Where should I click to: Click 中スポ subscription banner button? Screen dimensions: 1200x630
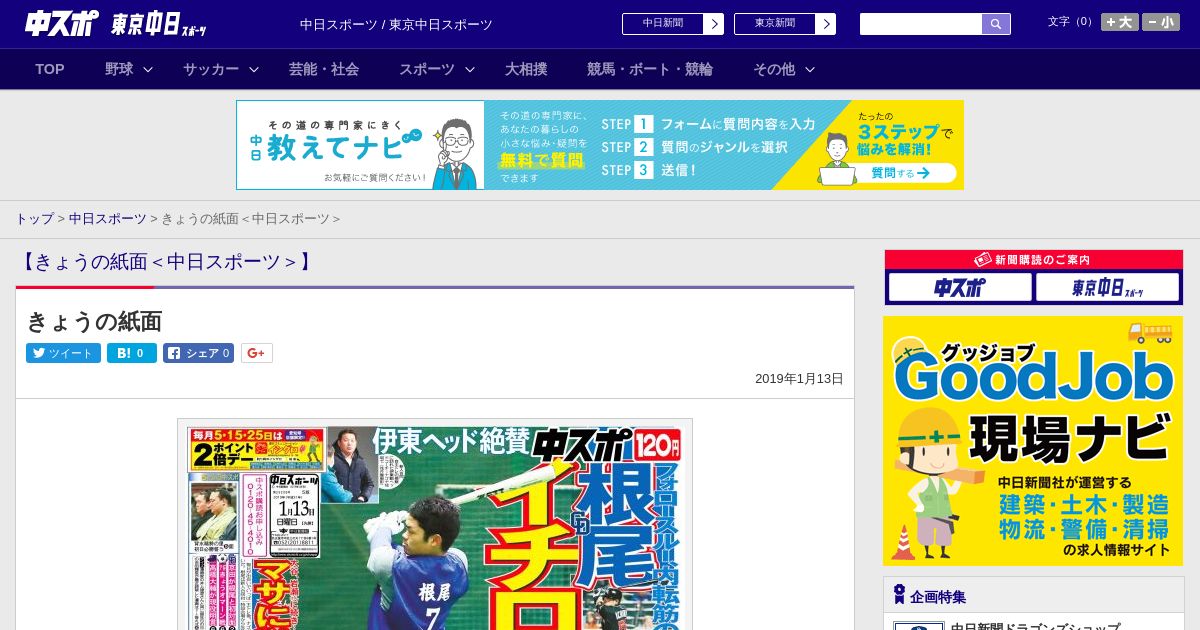point(960,288)
